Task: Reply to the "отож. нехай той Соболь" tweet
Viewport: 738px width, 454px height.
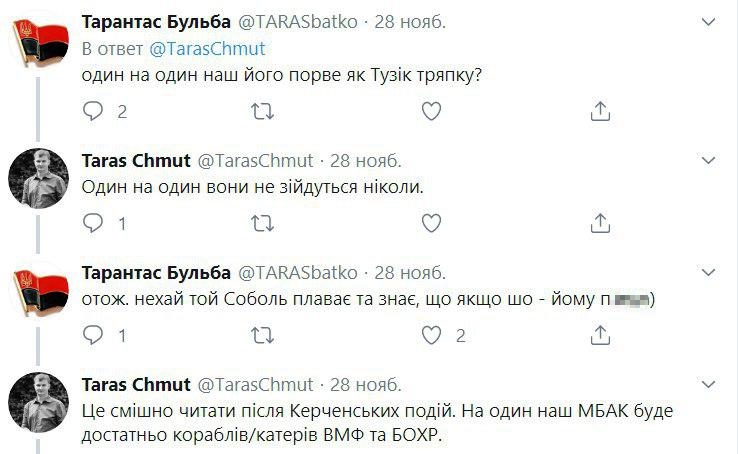Action: (94, 335)
